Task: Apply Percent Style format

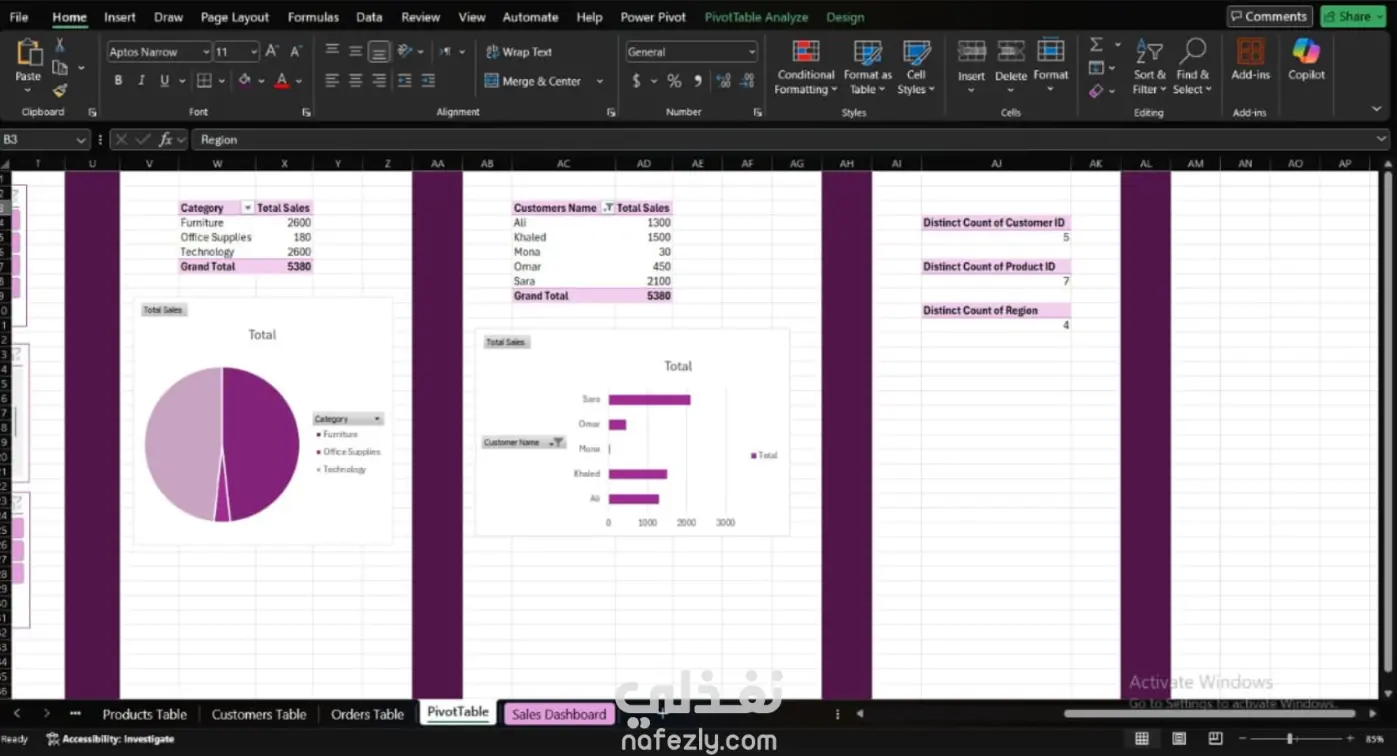Action: click(x=674, y=81)
